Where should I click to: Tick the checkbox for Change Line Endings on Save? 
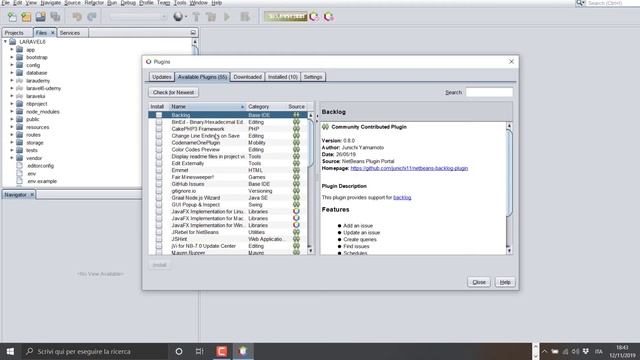point(159,136)
